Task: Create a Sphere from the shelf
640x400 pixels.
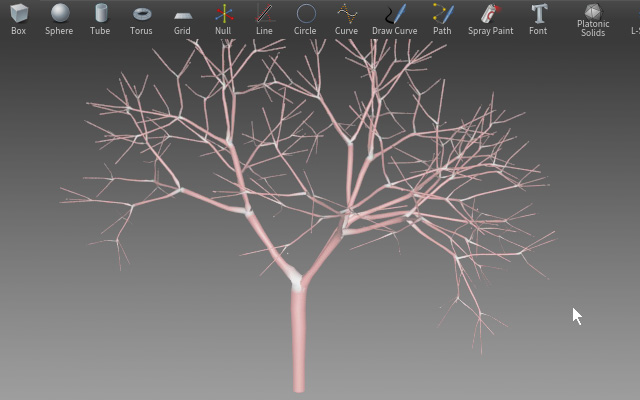Action: click(59, 19)
